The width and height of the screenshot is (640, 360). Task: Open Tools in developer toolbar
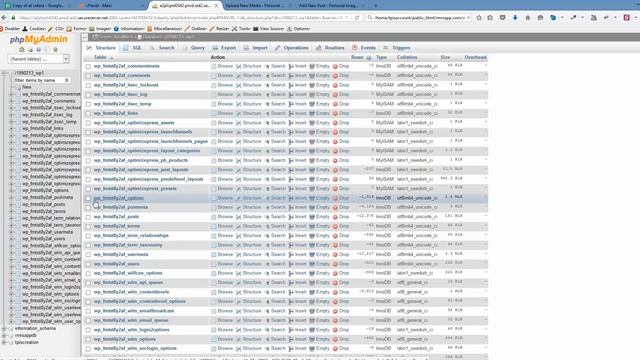(242, 29)
